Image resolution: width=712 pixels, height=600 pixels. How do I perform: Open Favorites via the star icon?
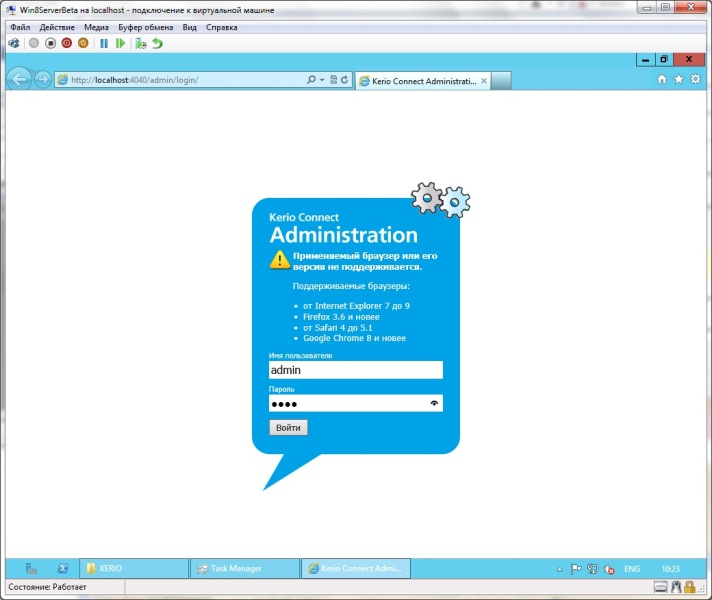[x=679, y=79]
